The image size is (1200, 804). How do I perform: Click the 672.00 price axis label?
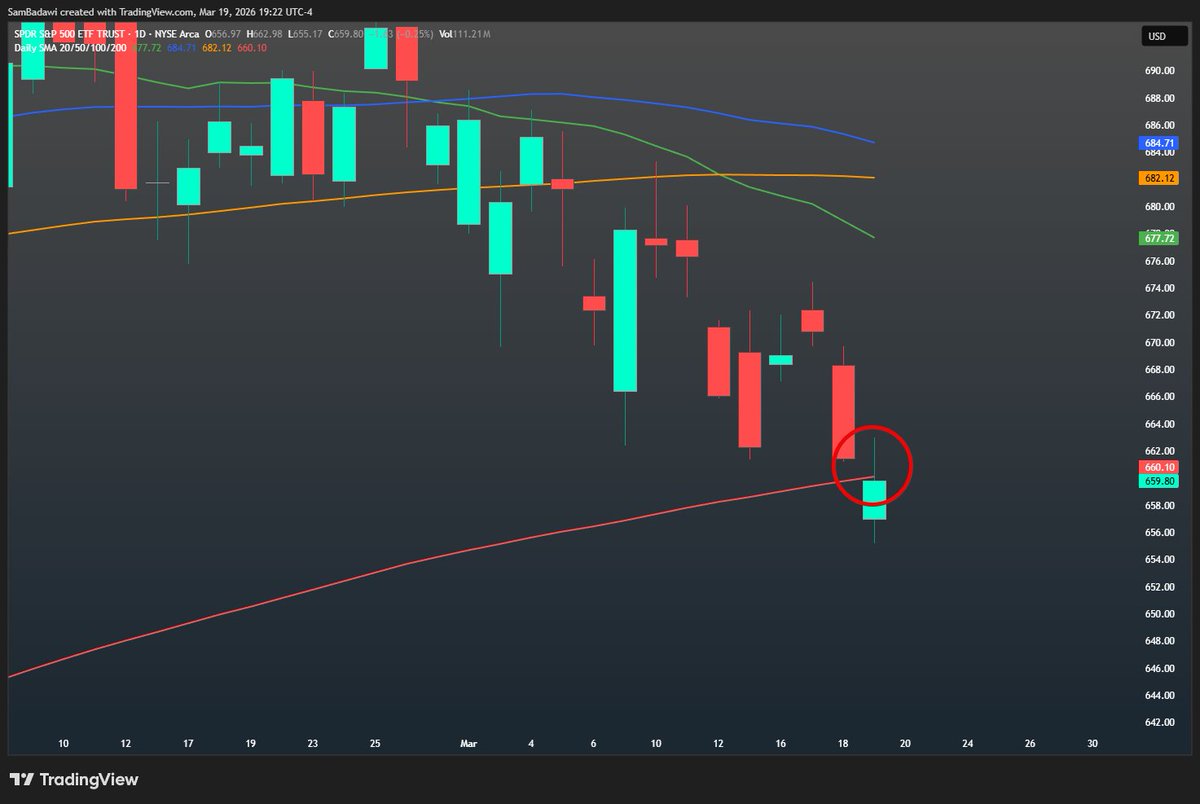pos(1159,315)
